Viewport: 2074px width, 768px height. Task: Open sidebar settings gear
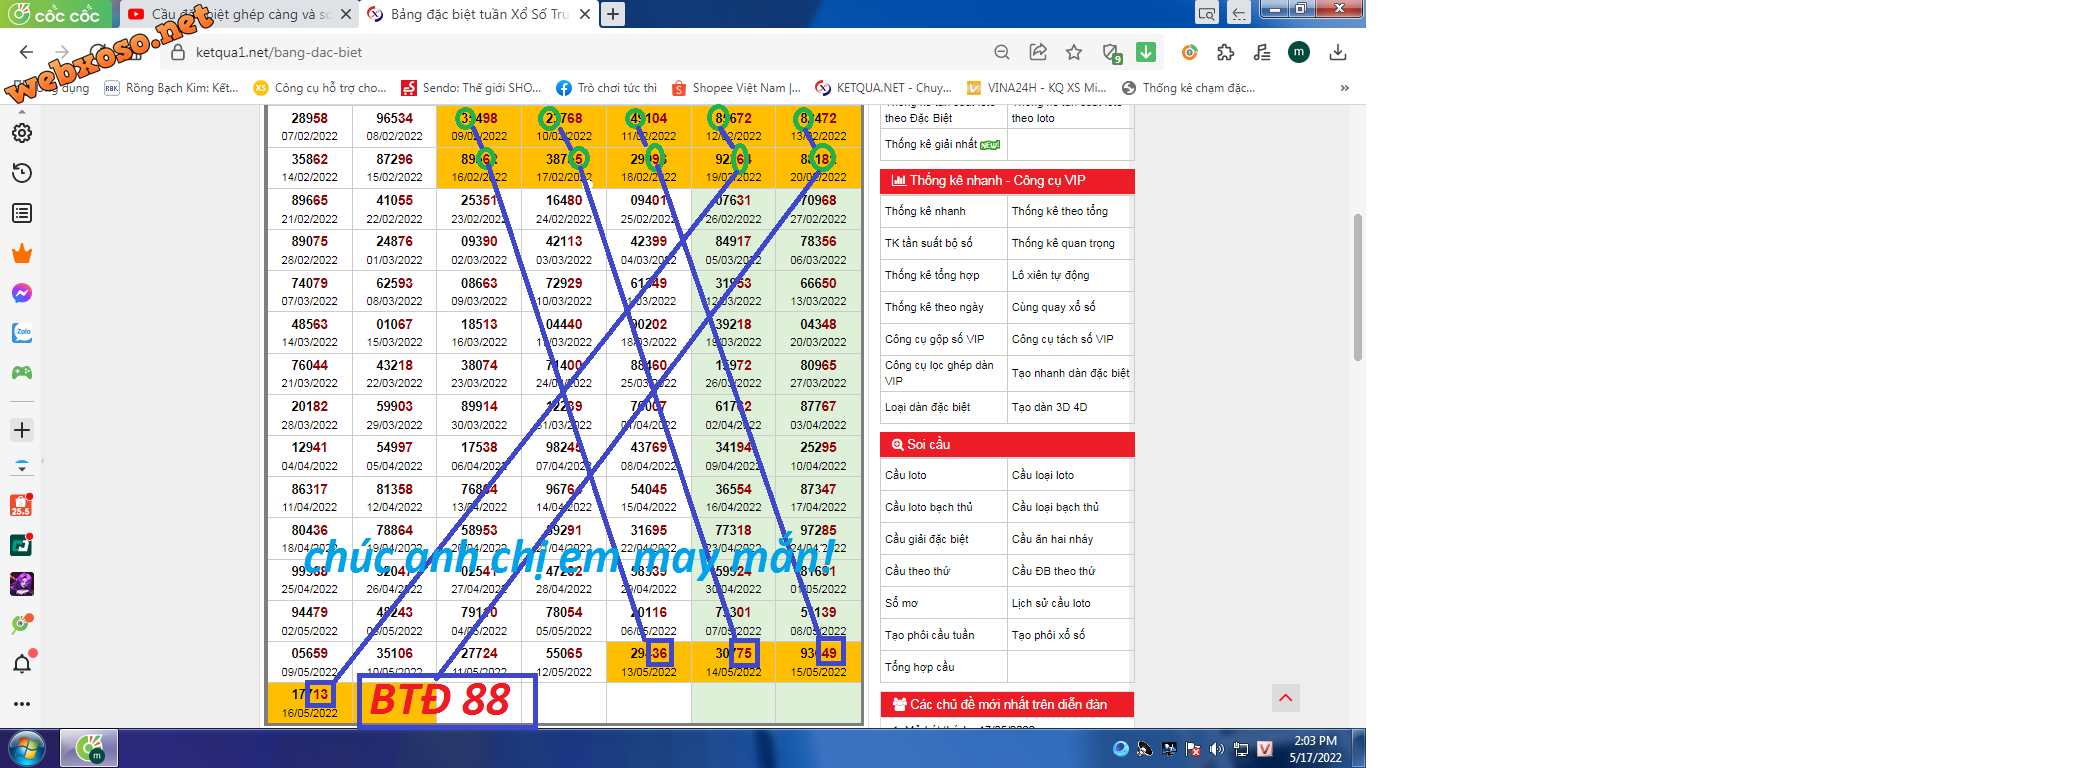point(21,133)
